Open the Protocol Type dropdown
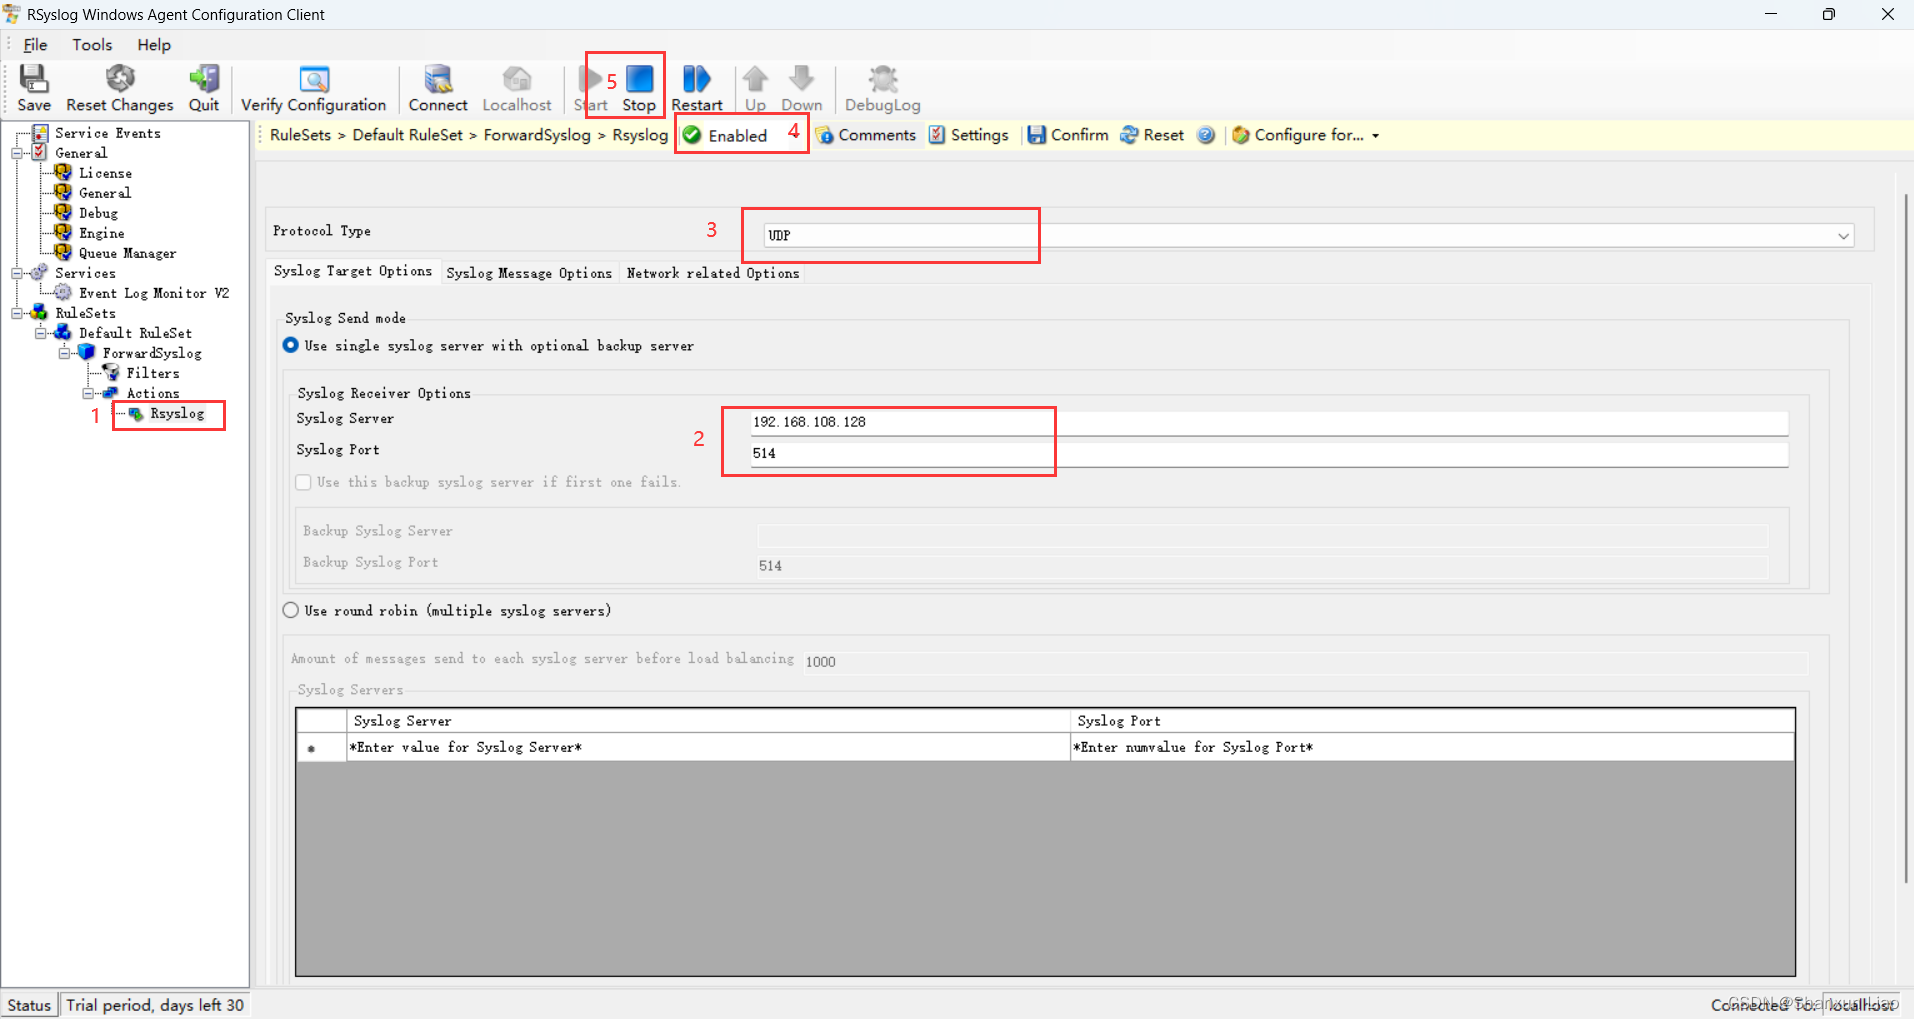Image resolution: width=1914 pixels, height=1019 pixels. [1842, 235]
